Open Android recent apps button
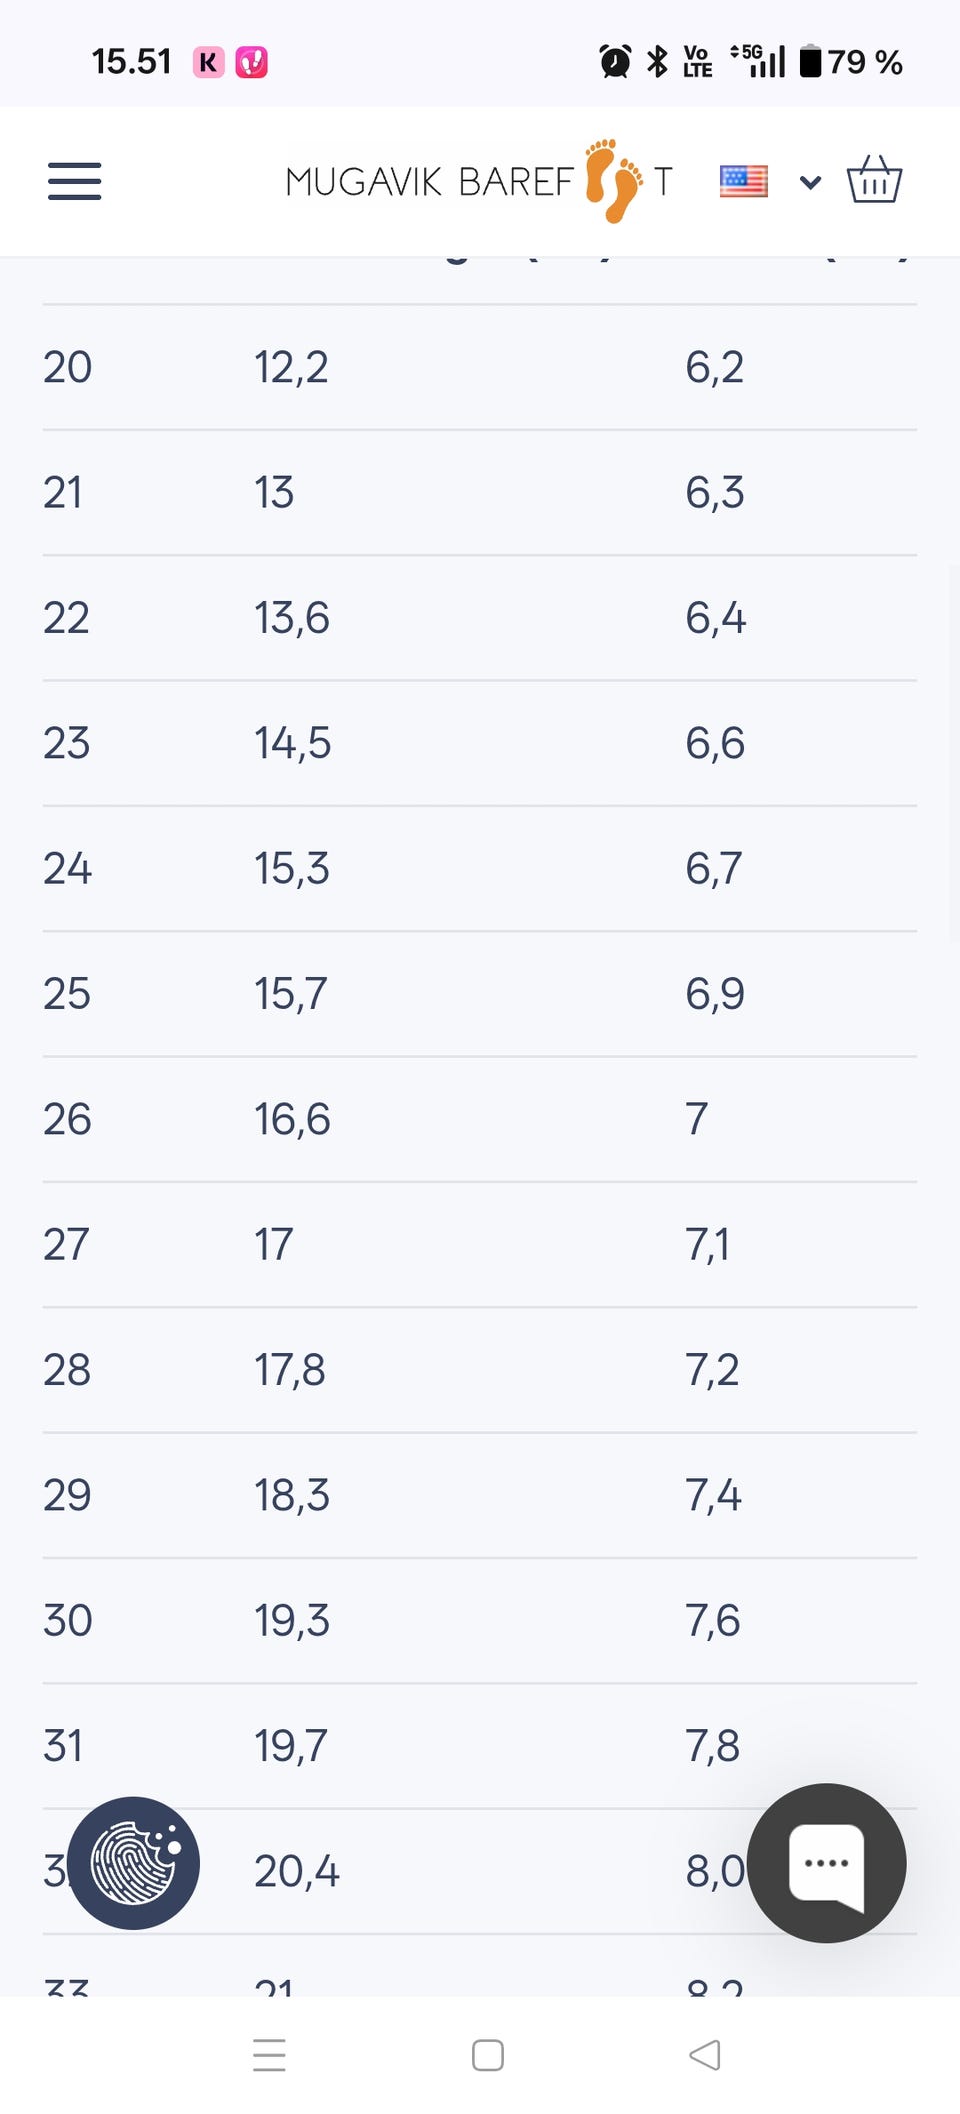Image resolution: width=960 pixels, height=2114 pixels. [269, 2055]
